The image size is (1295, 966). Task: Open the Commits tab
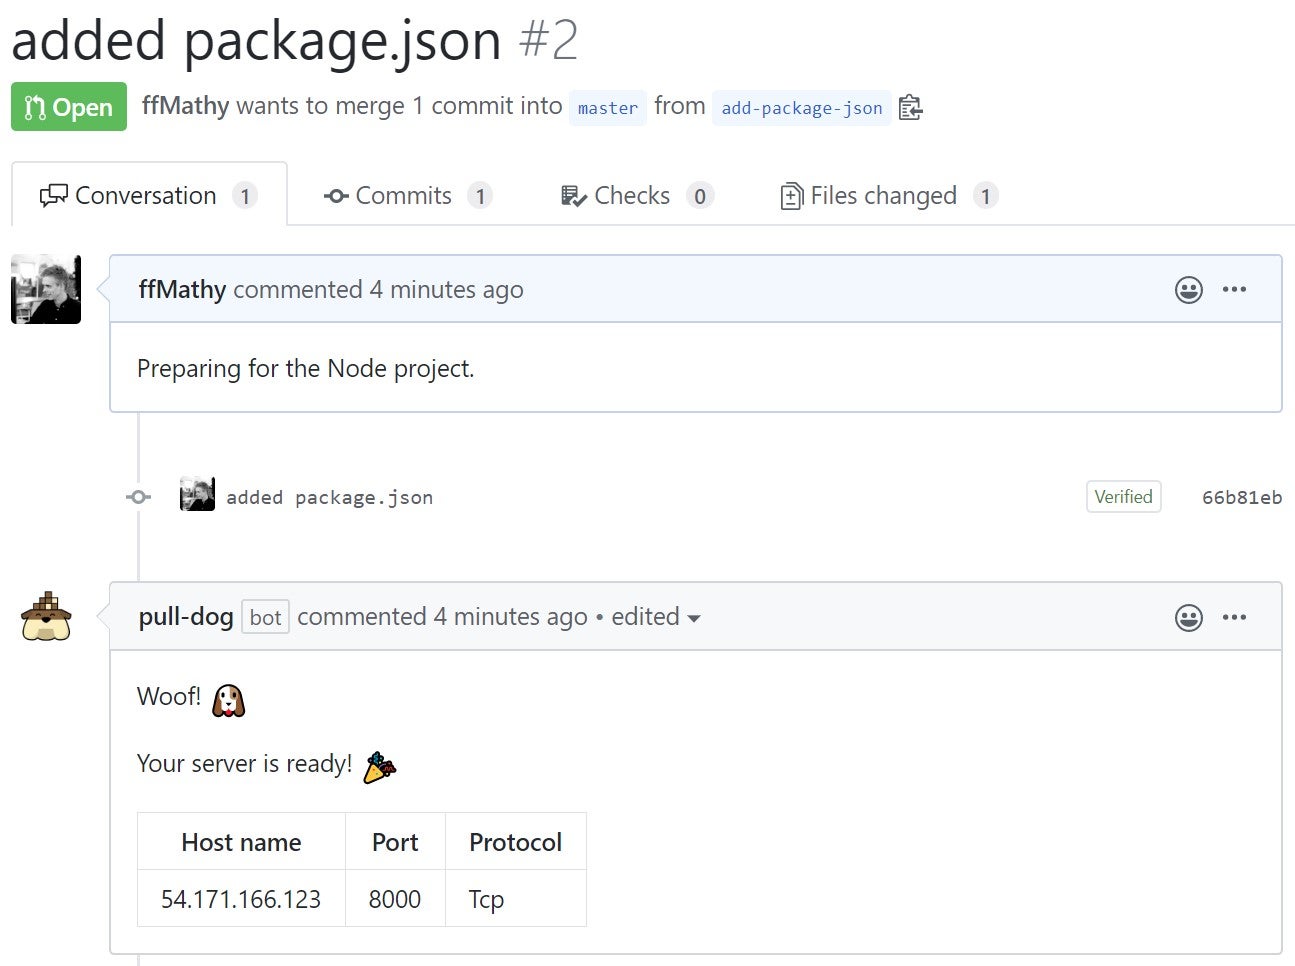[x=407, y=196]
